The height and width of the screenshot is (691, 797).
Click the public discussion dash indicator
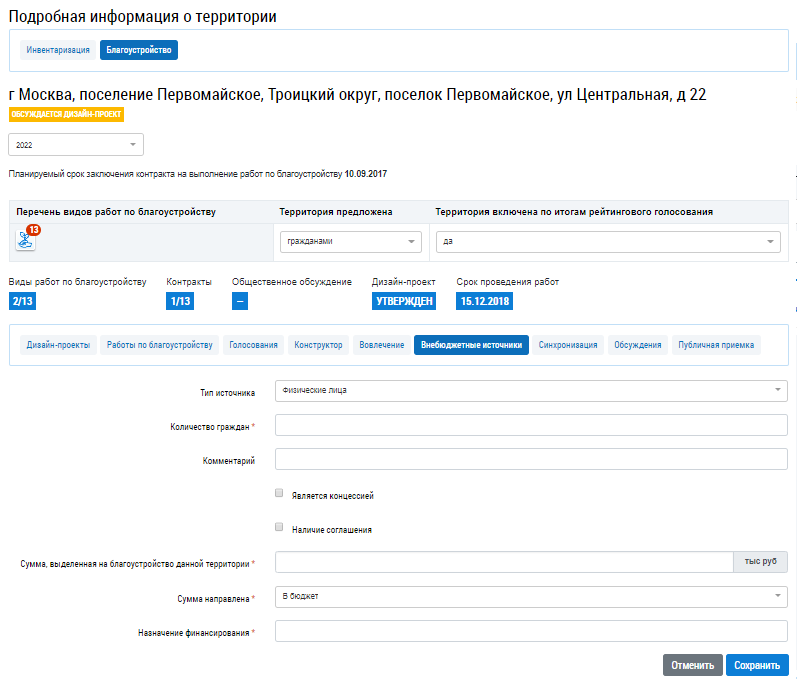pos(240,301)
